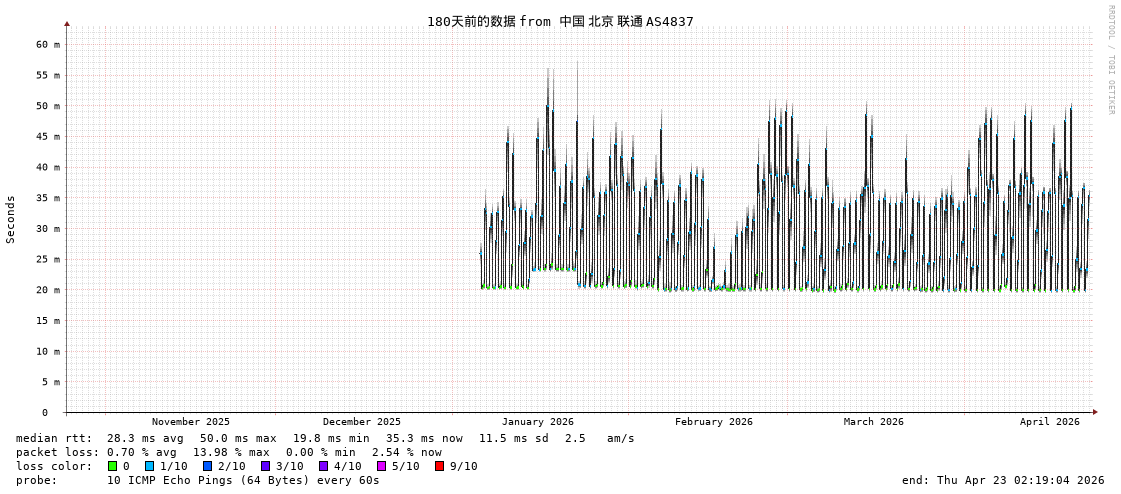Select the January 2026 x-axis label
The height and width of the screenshot is (494, 1121).
(538, 422)
